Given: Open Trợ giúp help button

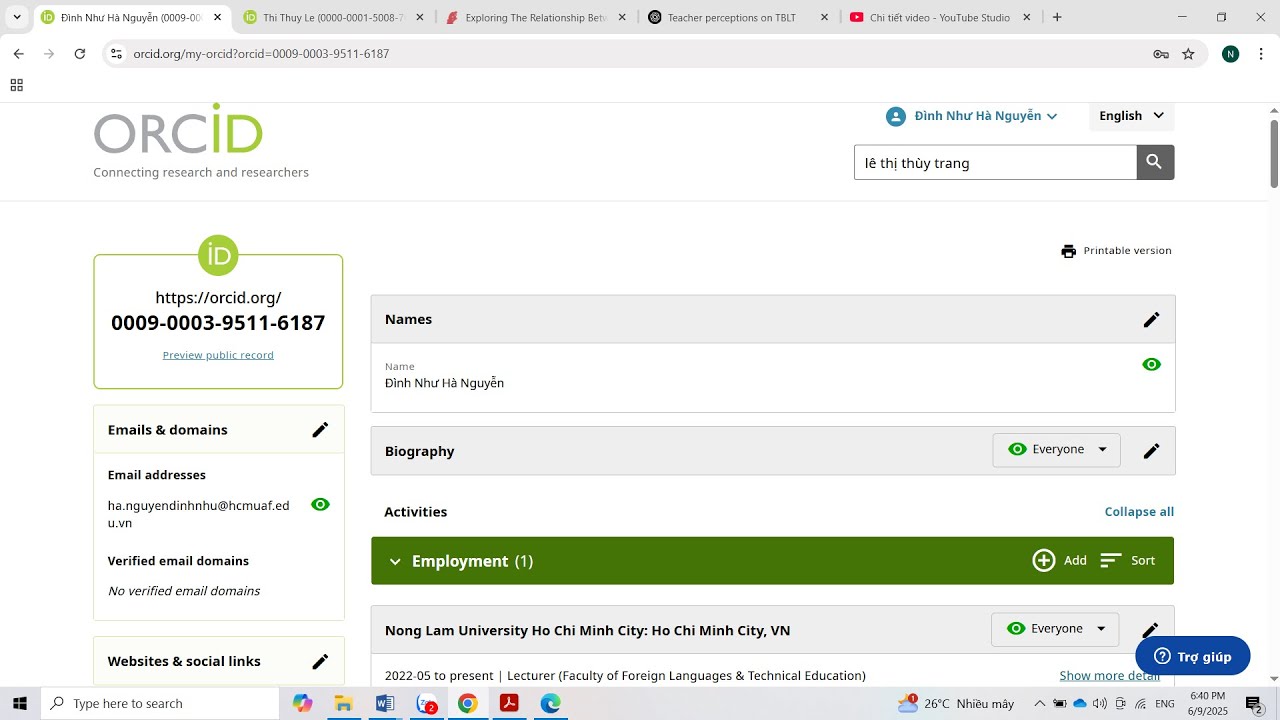Looking at the screenshot, I should [x=1193, y=656].
